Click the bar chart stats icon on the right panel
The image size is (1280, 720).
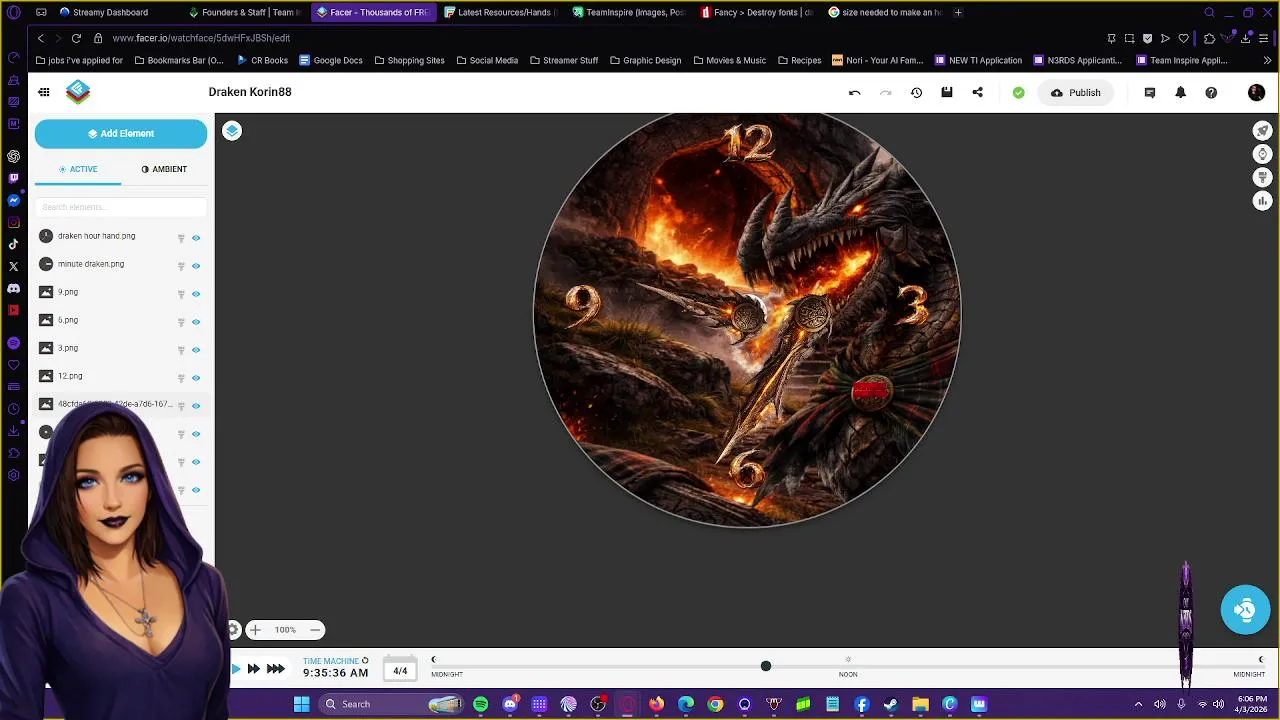1262,201
